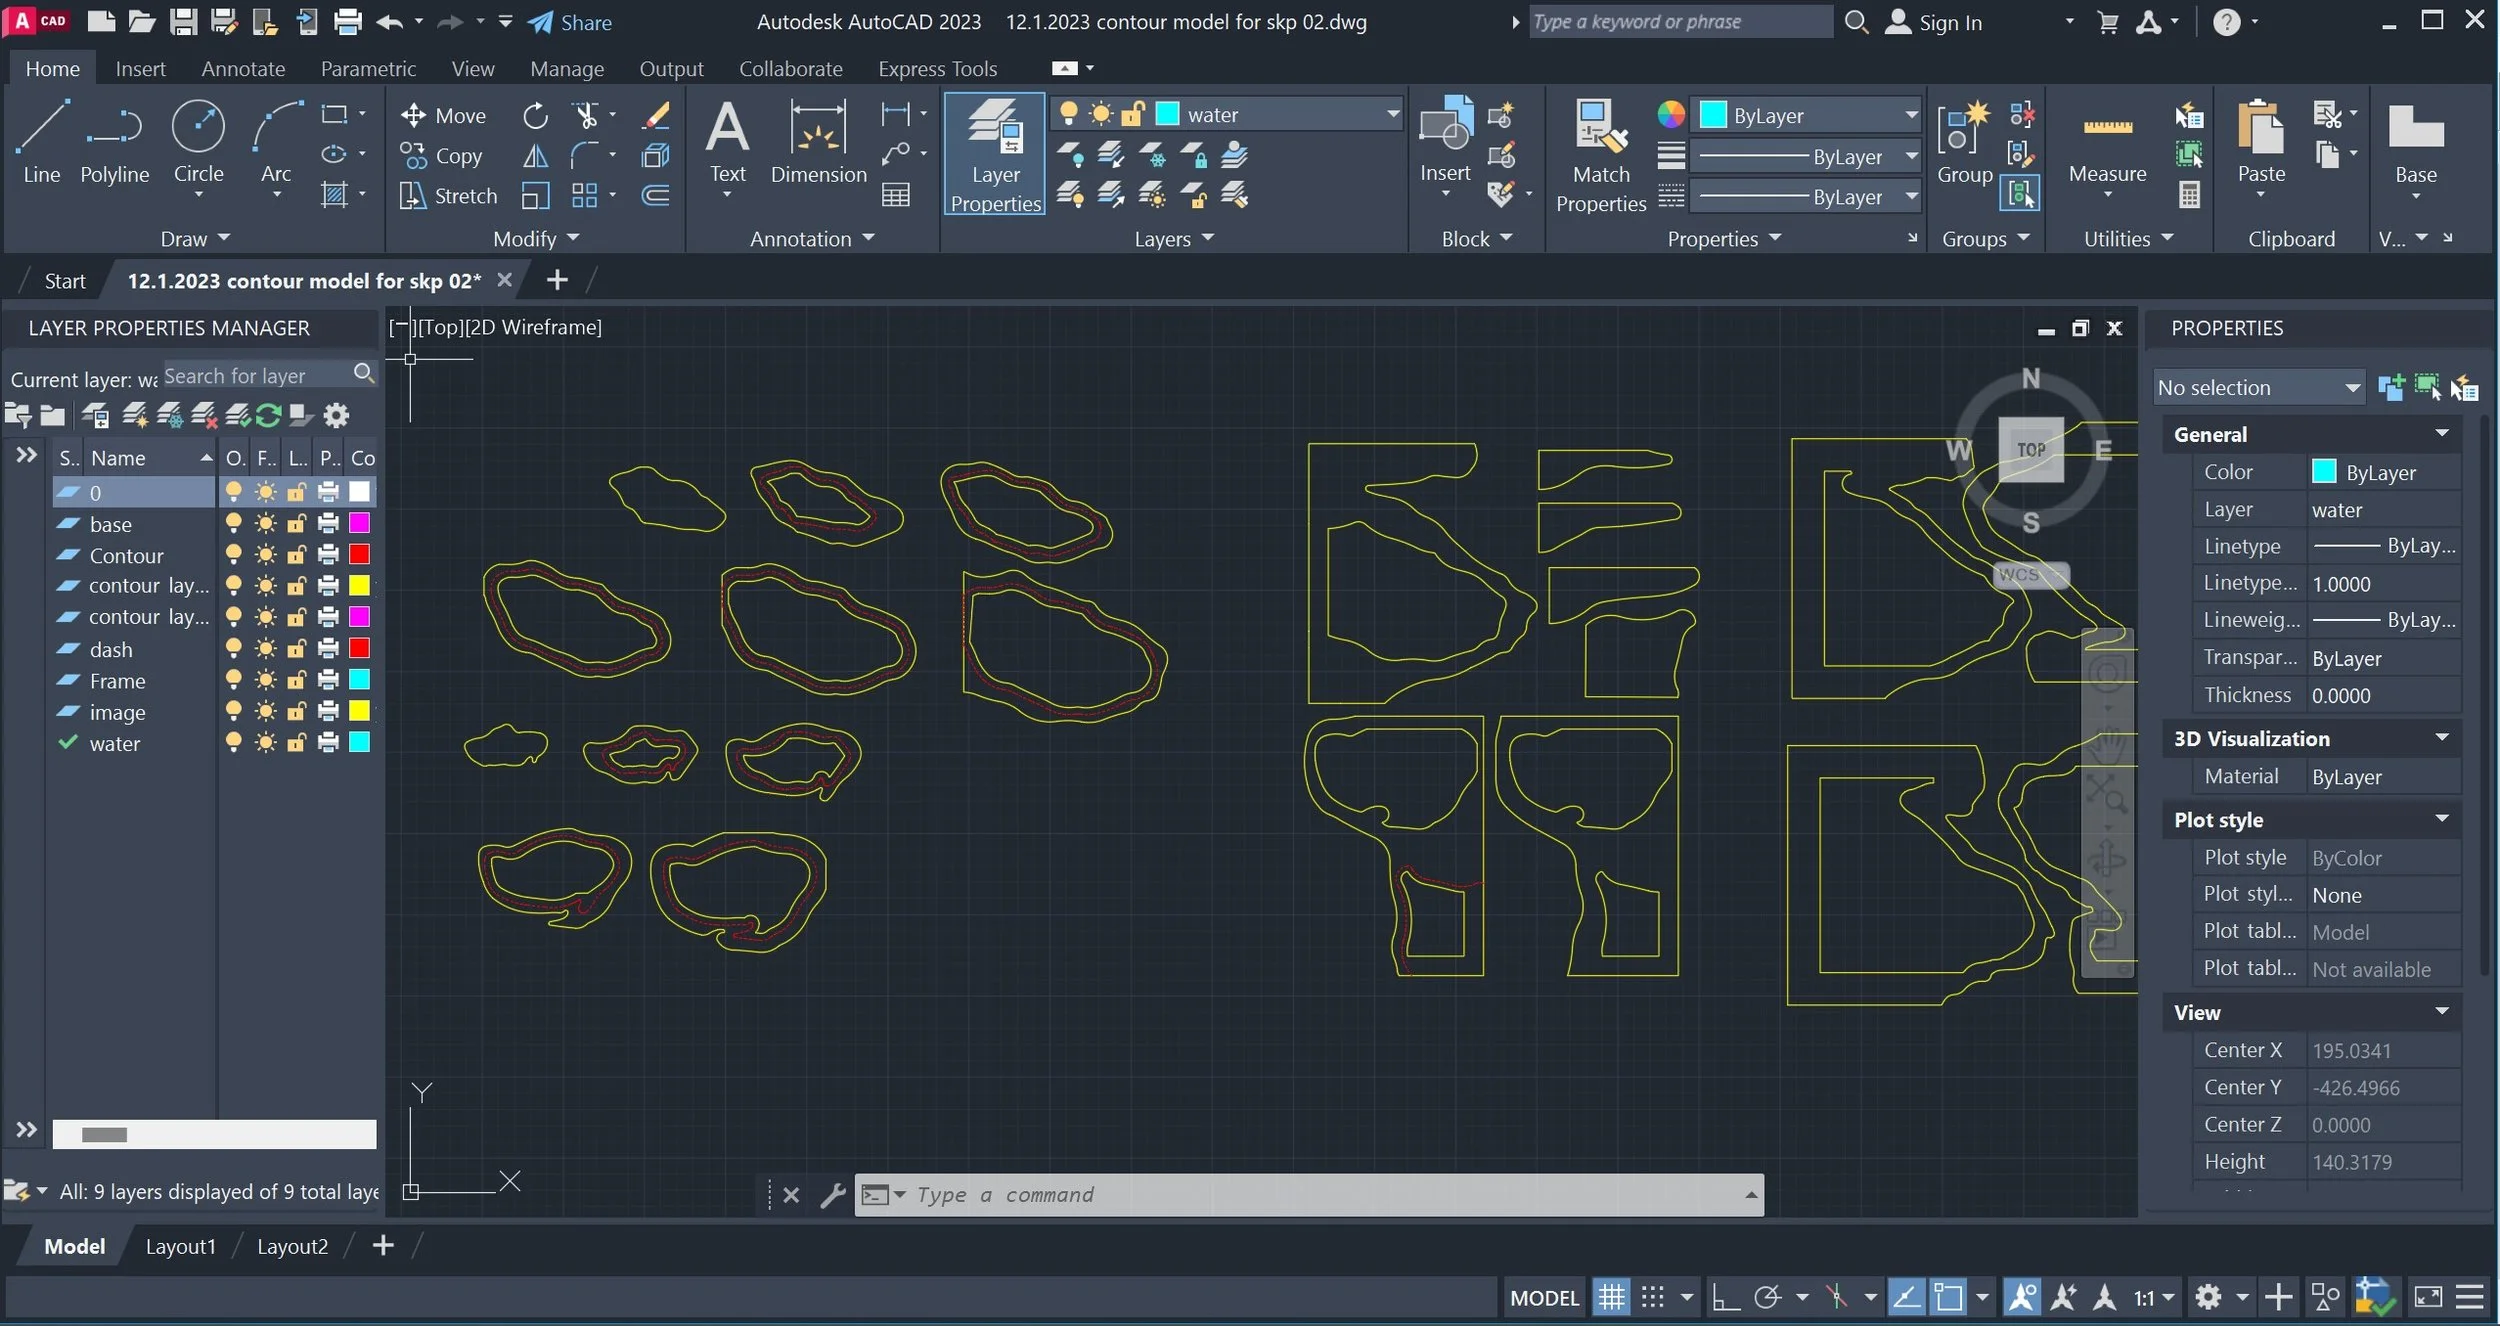Toggle freeze state of dash layer
The height and width of the screenshot is (1326, 2500).
pos(265,649)
